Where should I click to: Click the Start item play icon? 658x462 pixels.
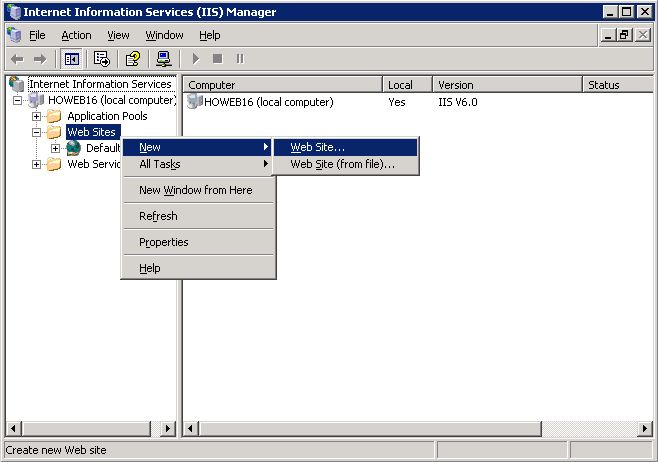(196, 59)
